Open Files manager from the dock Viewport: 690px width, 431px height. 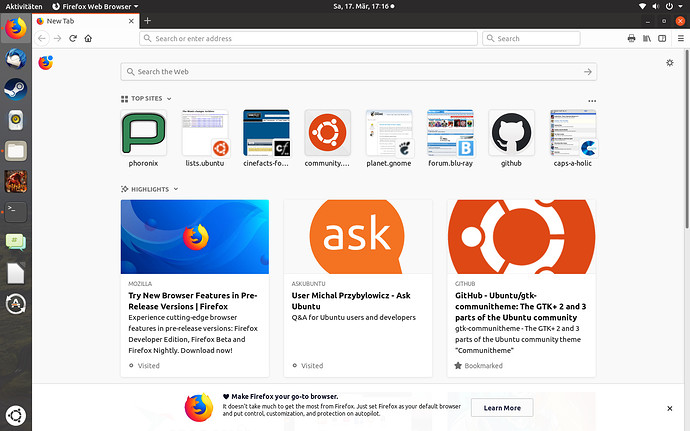16,151
